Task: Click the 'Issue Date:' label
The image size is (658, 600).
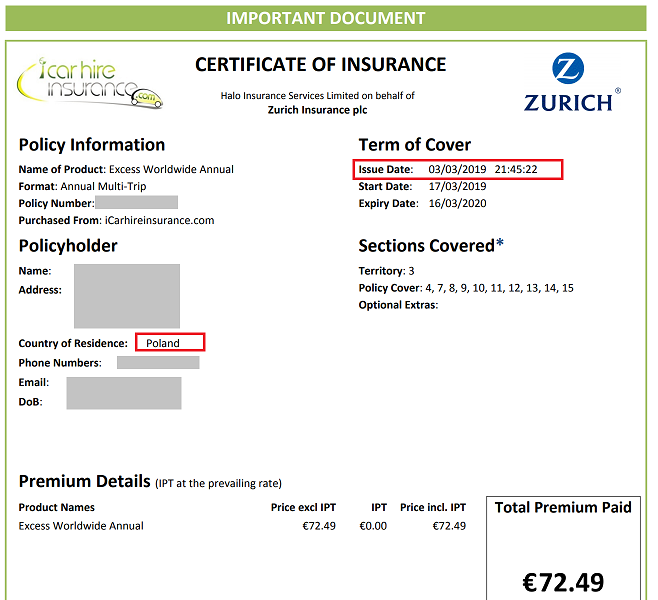Action: click(386, 169)
